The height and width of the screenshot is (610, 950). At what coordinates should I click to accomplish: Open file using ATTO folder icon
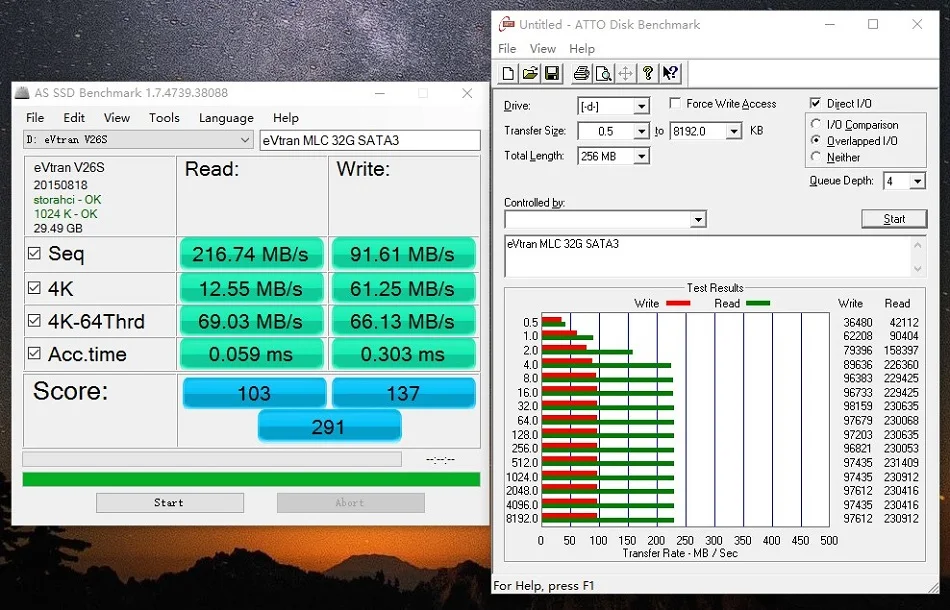(x=530, y=74)
